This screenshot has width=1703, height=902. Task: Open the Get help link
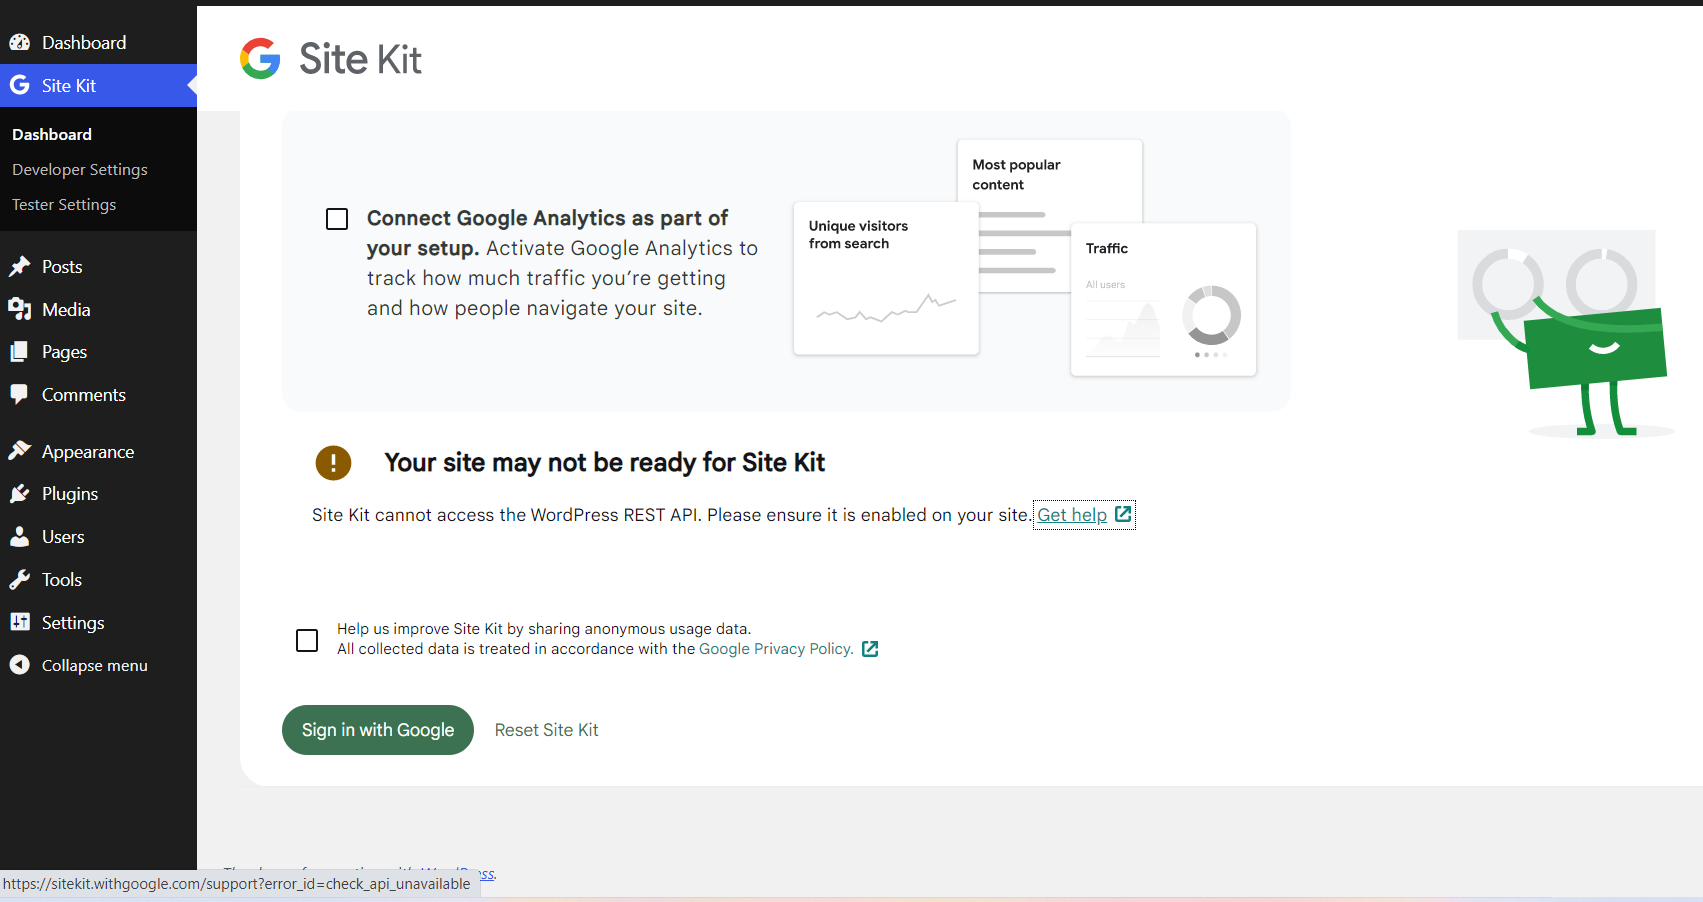1072,515
